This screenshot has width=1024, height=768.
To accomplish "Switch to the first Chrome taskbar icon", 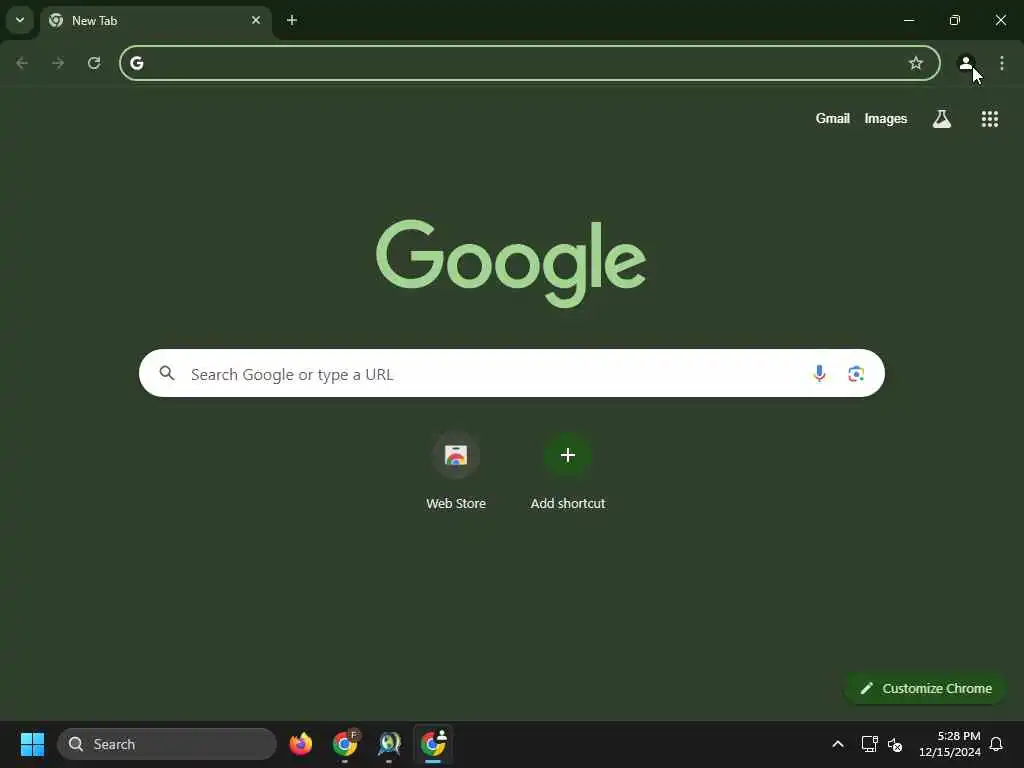I will (x=345, y=744).
